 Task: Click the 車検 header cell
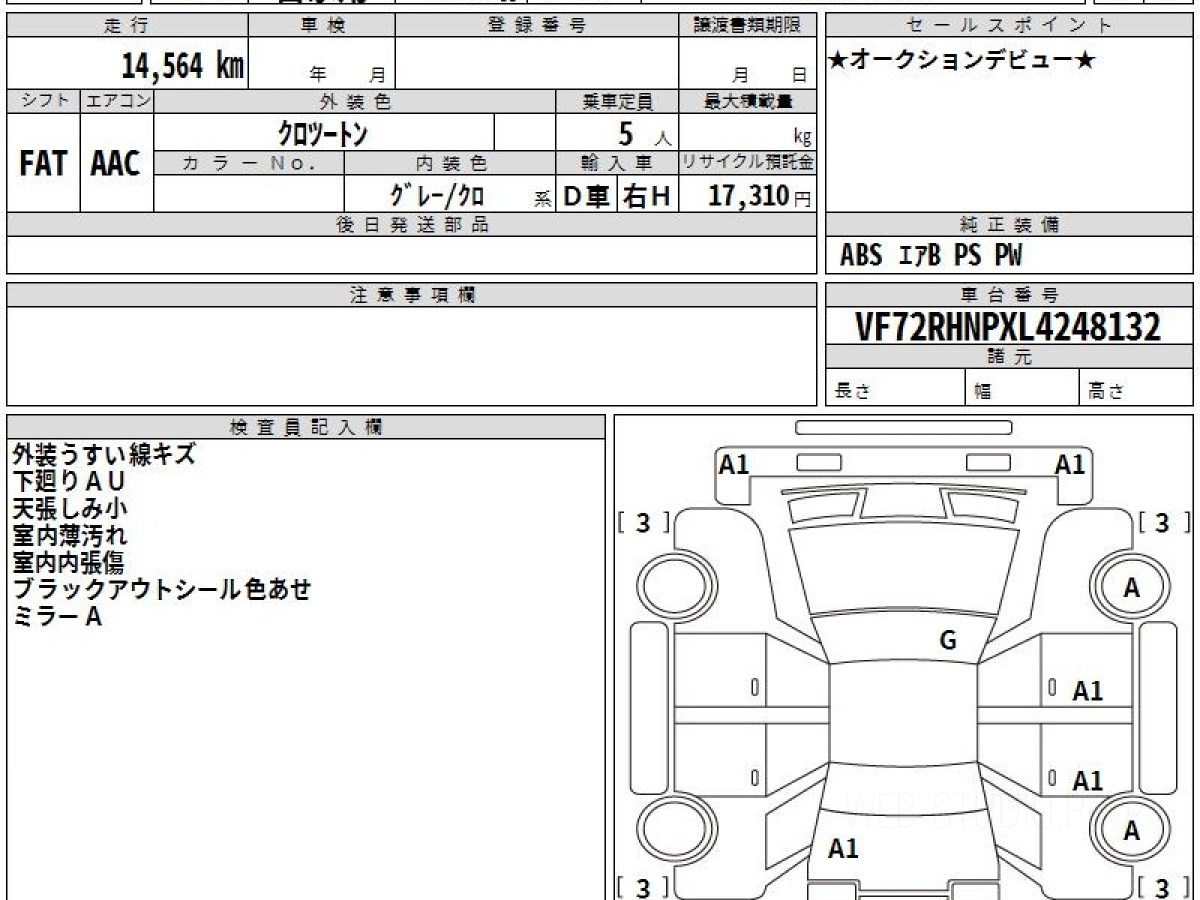pos(322,26)
